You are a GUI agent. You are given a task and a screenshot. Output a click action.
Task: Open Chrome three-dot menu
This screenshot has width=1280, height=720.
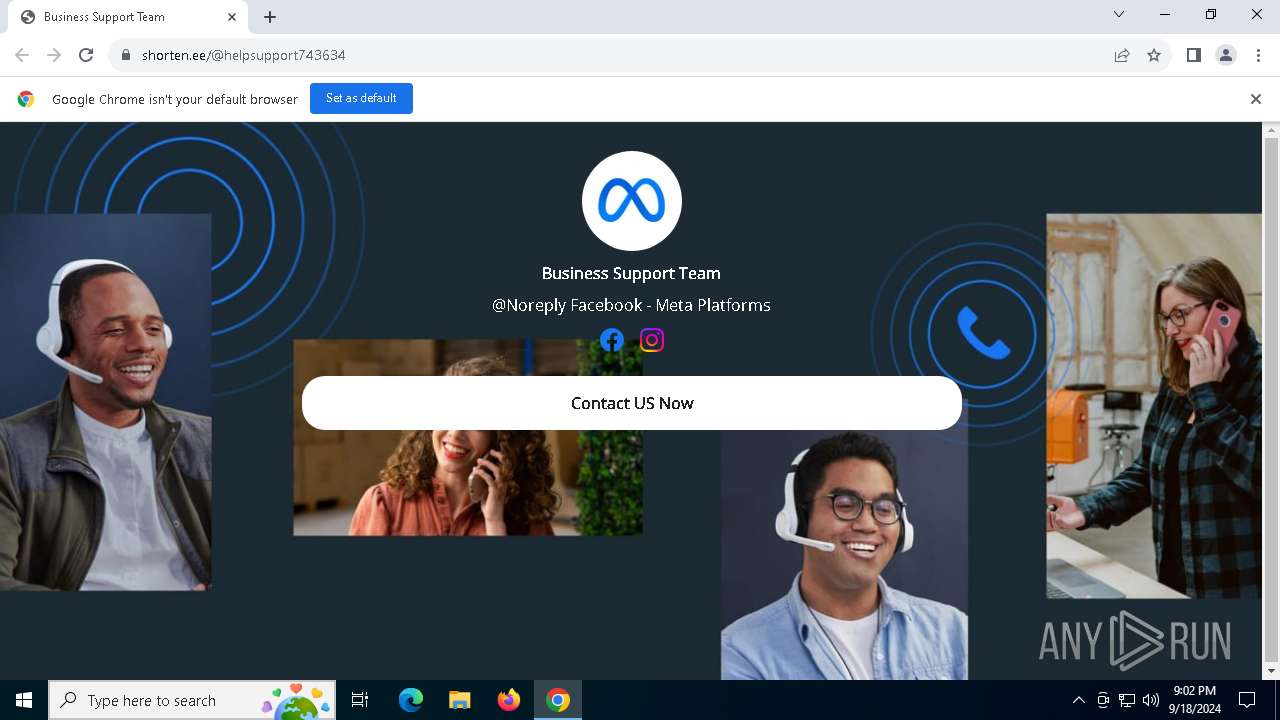[1258, 55]
